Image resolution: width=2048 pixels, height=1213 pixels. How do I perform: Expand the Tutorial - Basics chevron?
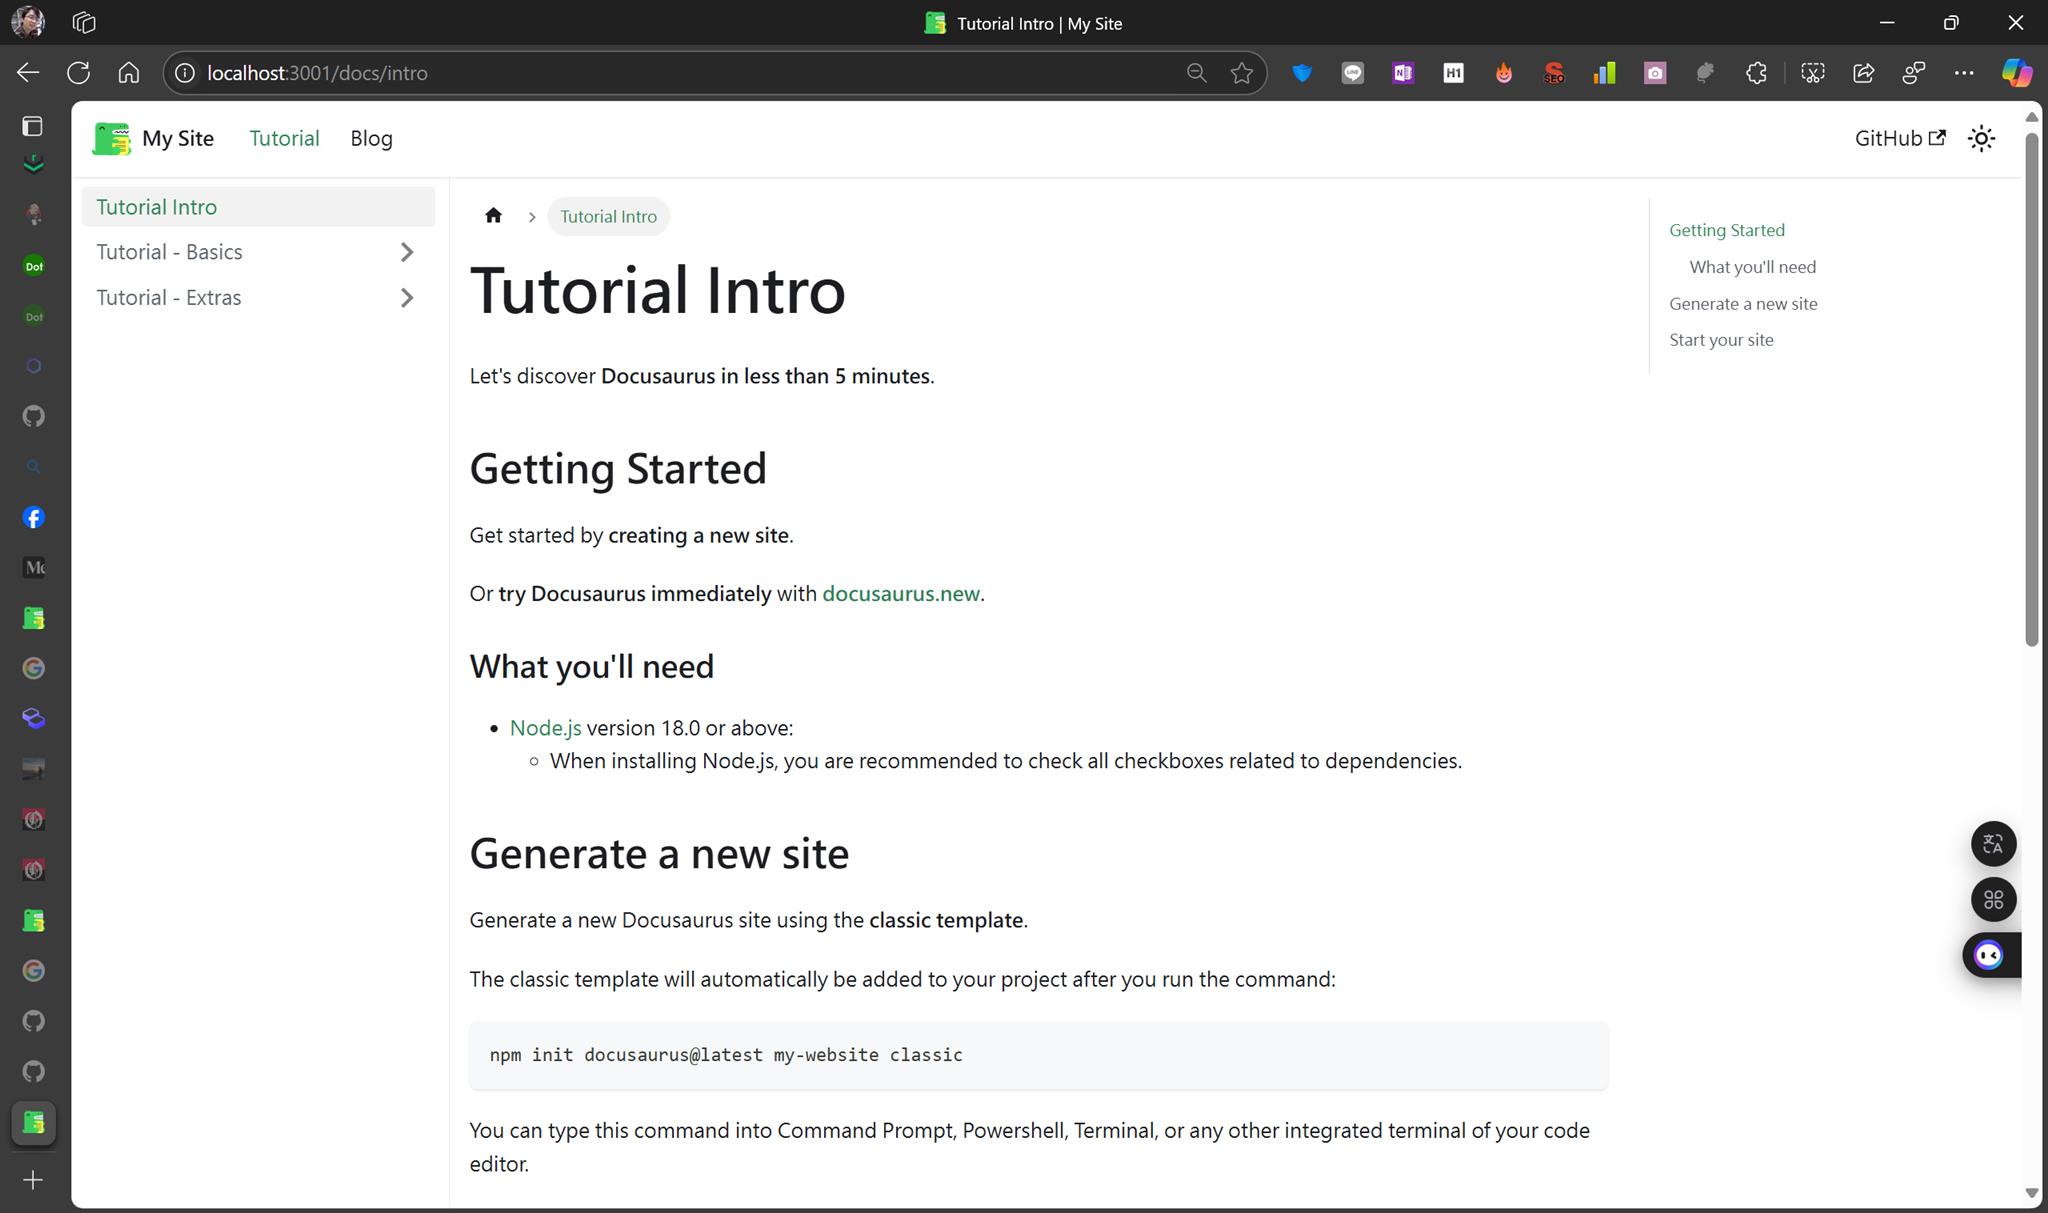pos(406,252)
